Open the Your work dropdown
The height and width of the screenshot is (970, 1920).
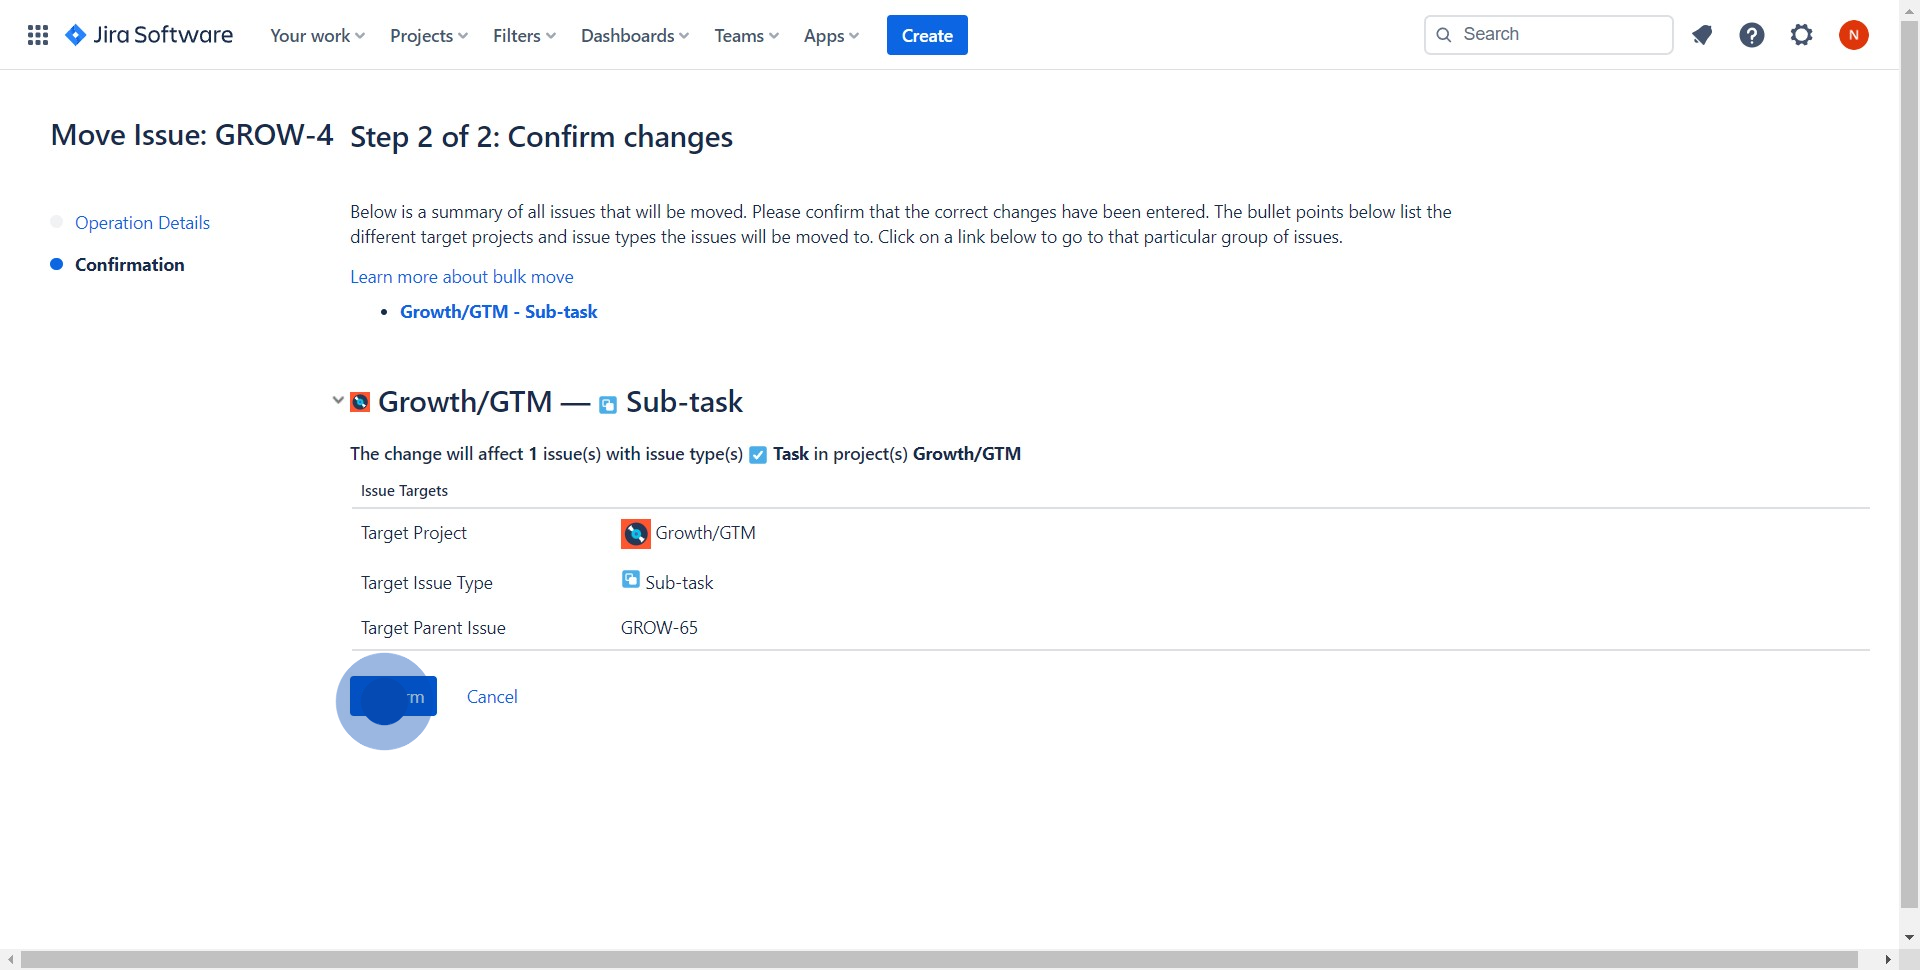(318, 36)
